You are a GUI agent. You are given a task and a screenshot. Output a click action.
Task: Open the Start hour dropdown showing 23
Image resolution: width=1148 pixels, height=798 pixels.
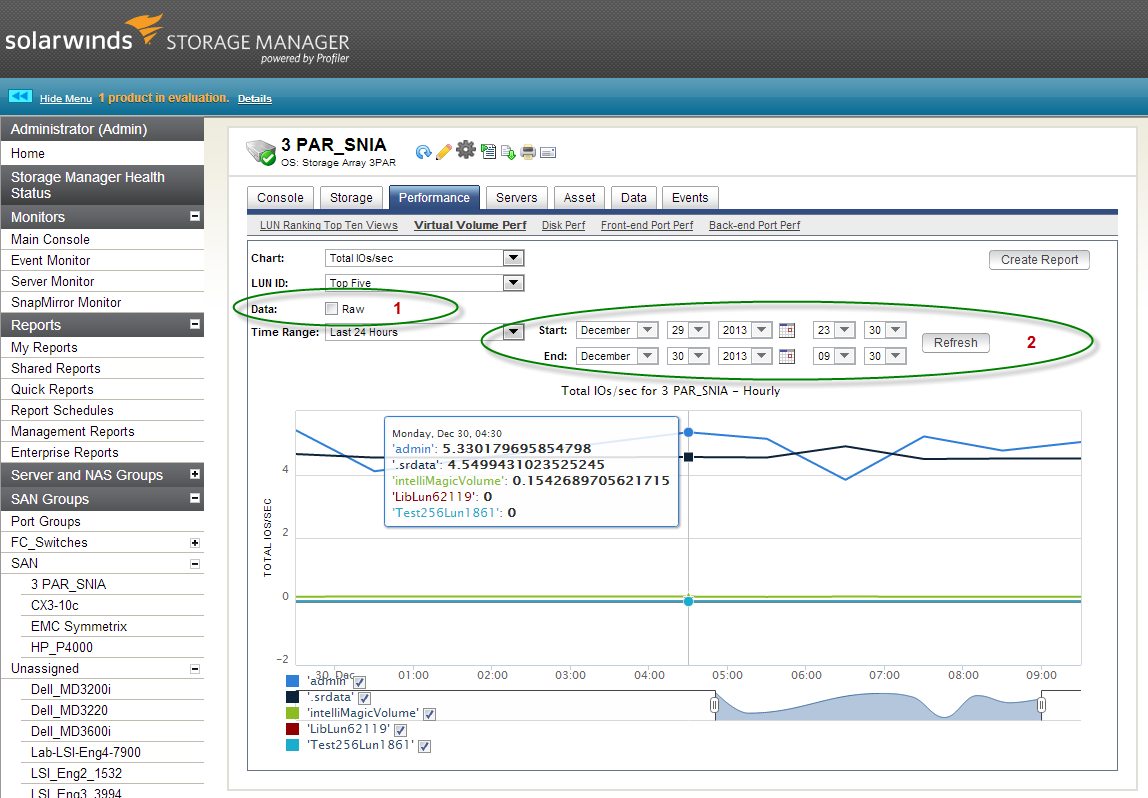click(845, 330)
